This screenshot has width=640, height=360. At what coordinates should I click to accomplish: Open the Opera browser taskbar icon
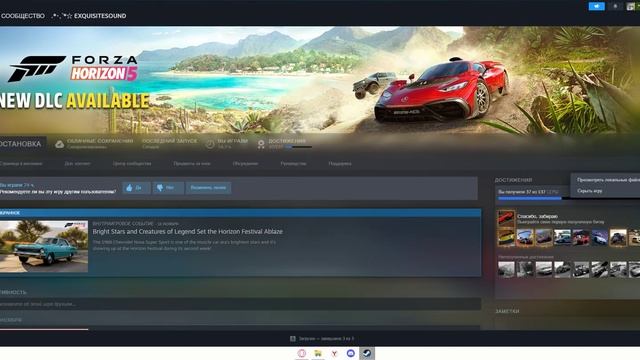[x=302, y=353]
